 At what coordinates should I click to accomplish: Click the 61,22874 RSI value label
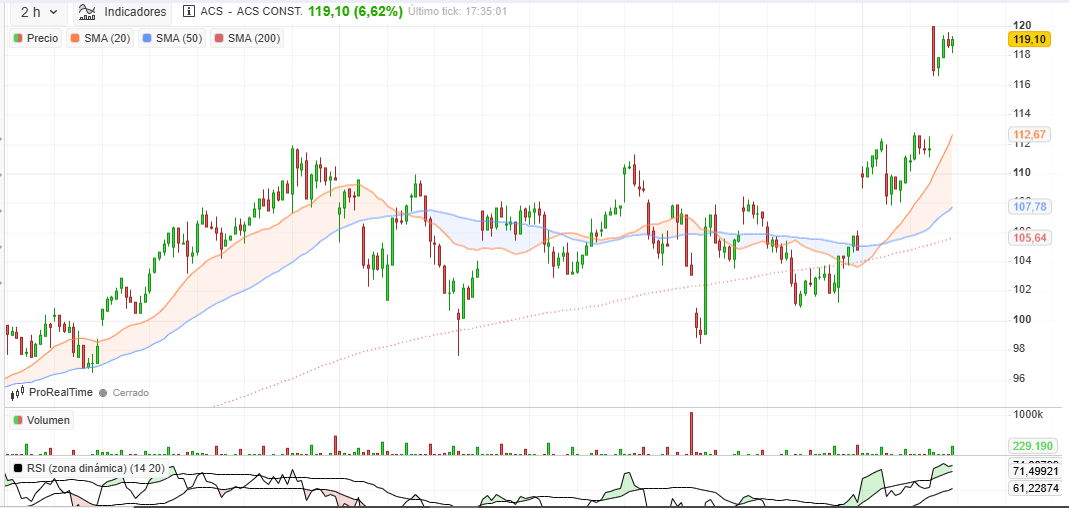[x=1035, y=488]
